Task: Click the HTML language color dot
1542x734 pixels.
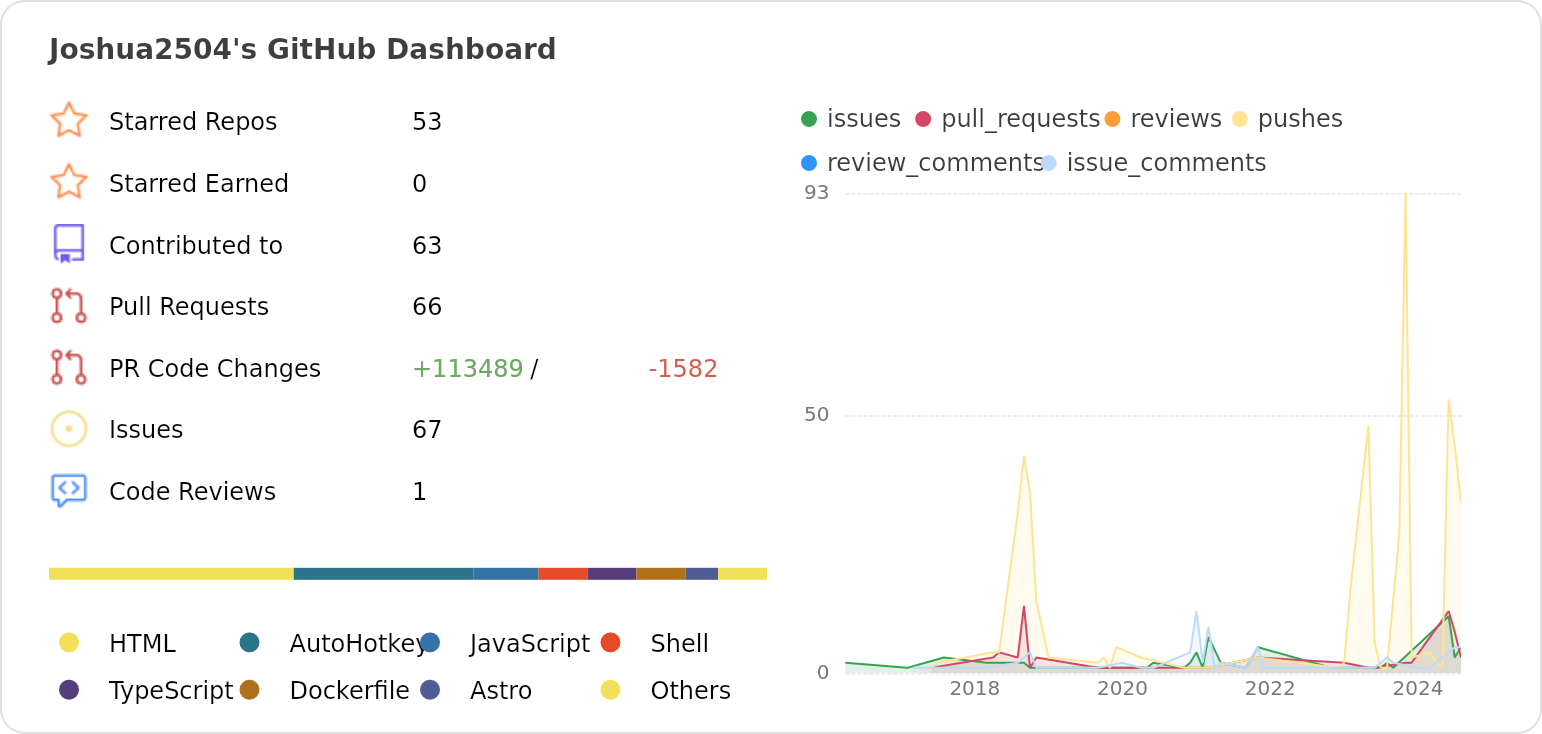Action: 69,642
